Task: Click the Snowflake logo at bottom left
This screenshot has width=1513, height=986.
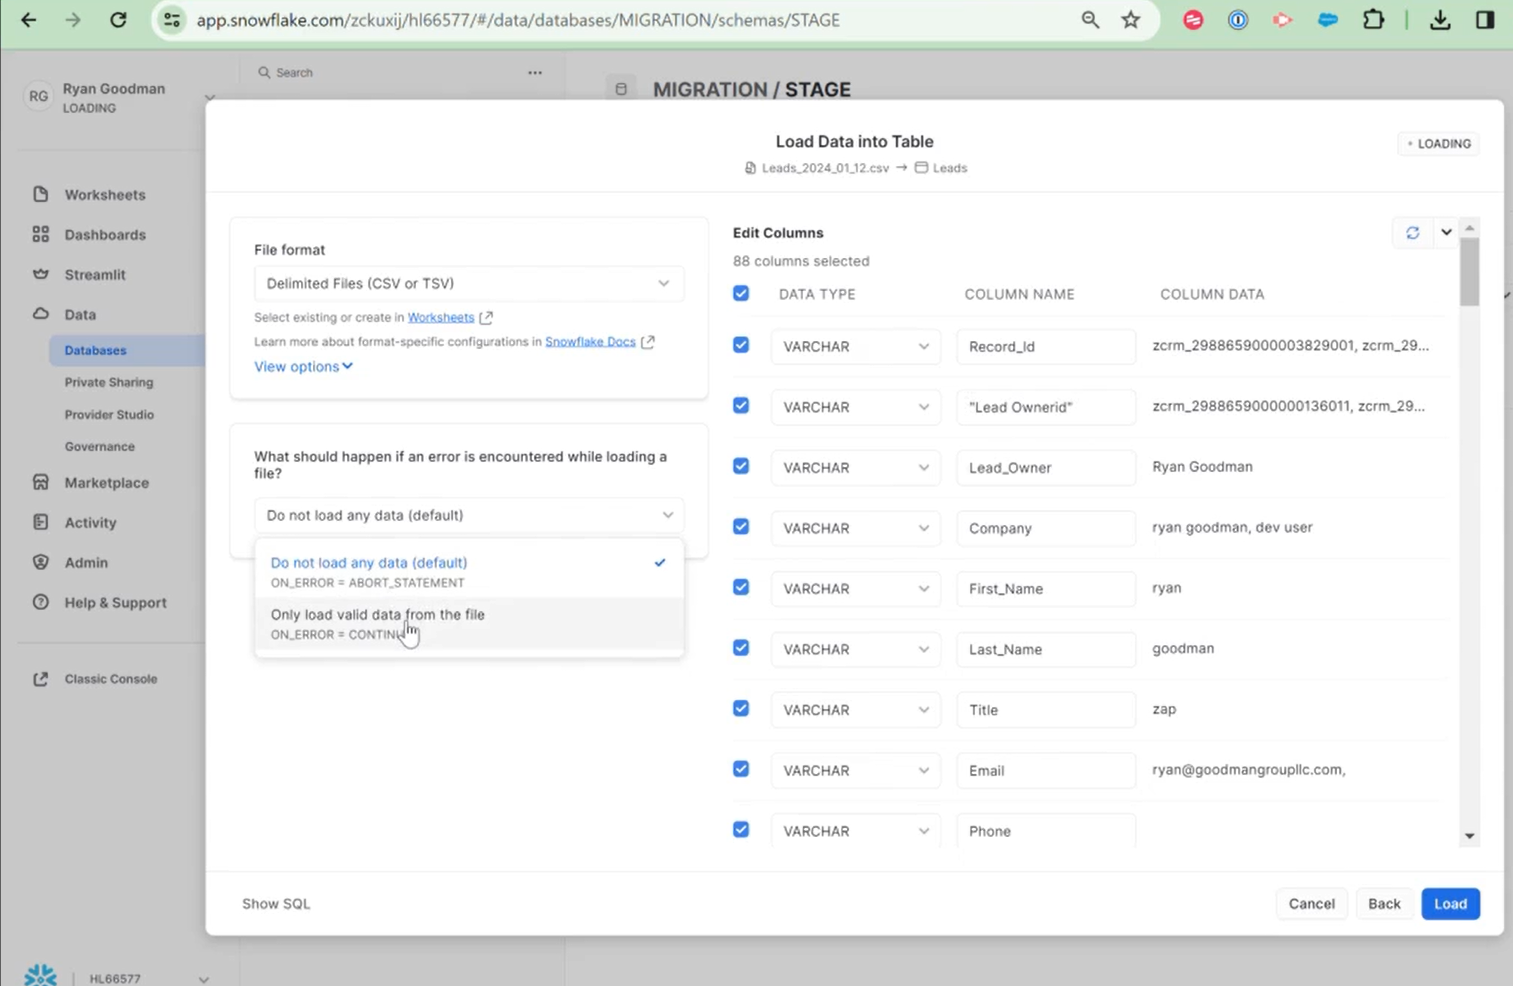Action: [x=40, y=975]
